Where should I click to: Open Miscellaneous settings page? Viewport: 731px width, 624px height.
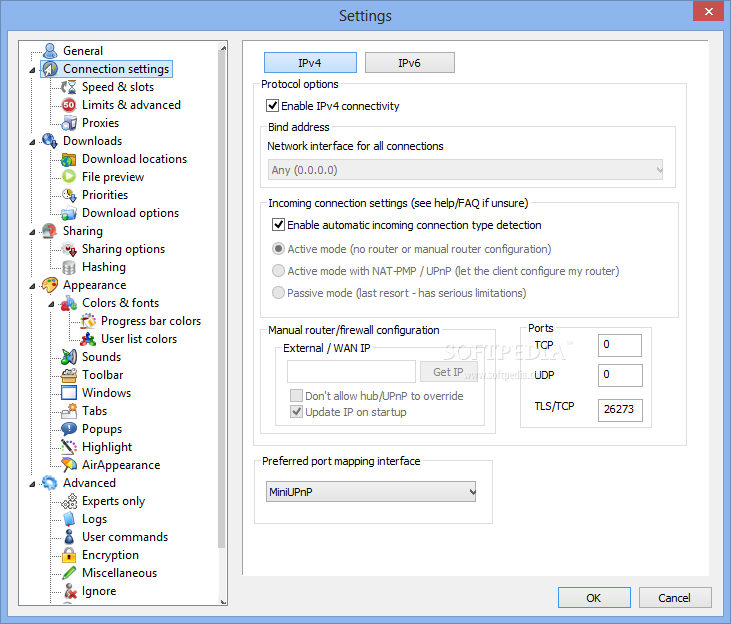pos(119,573)
